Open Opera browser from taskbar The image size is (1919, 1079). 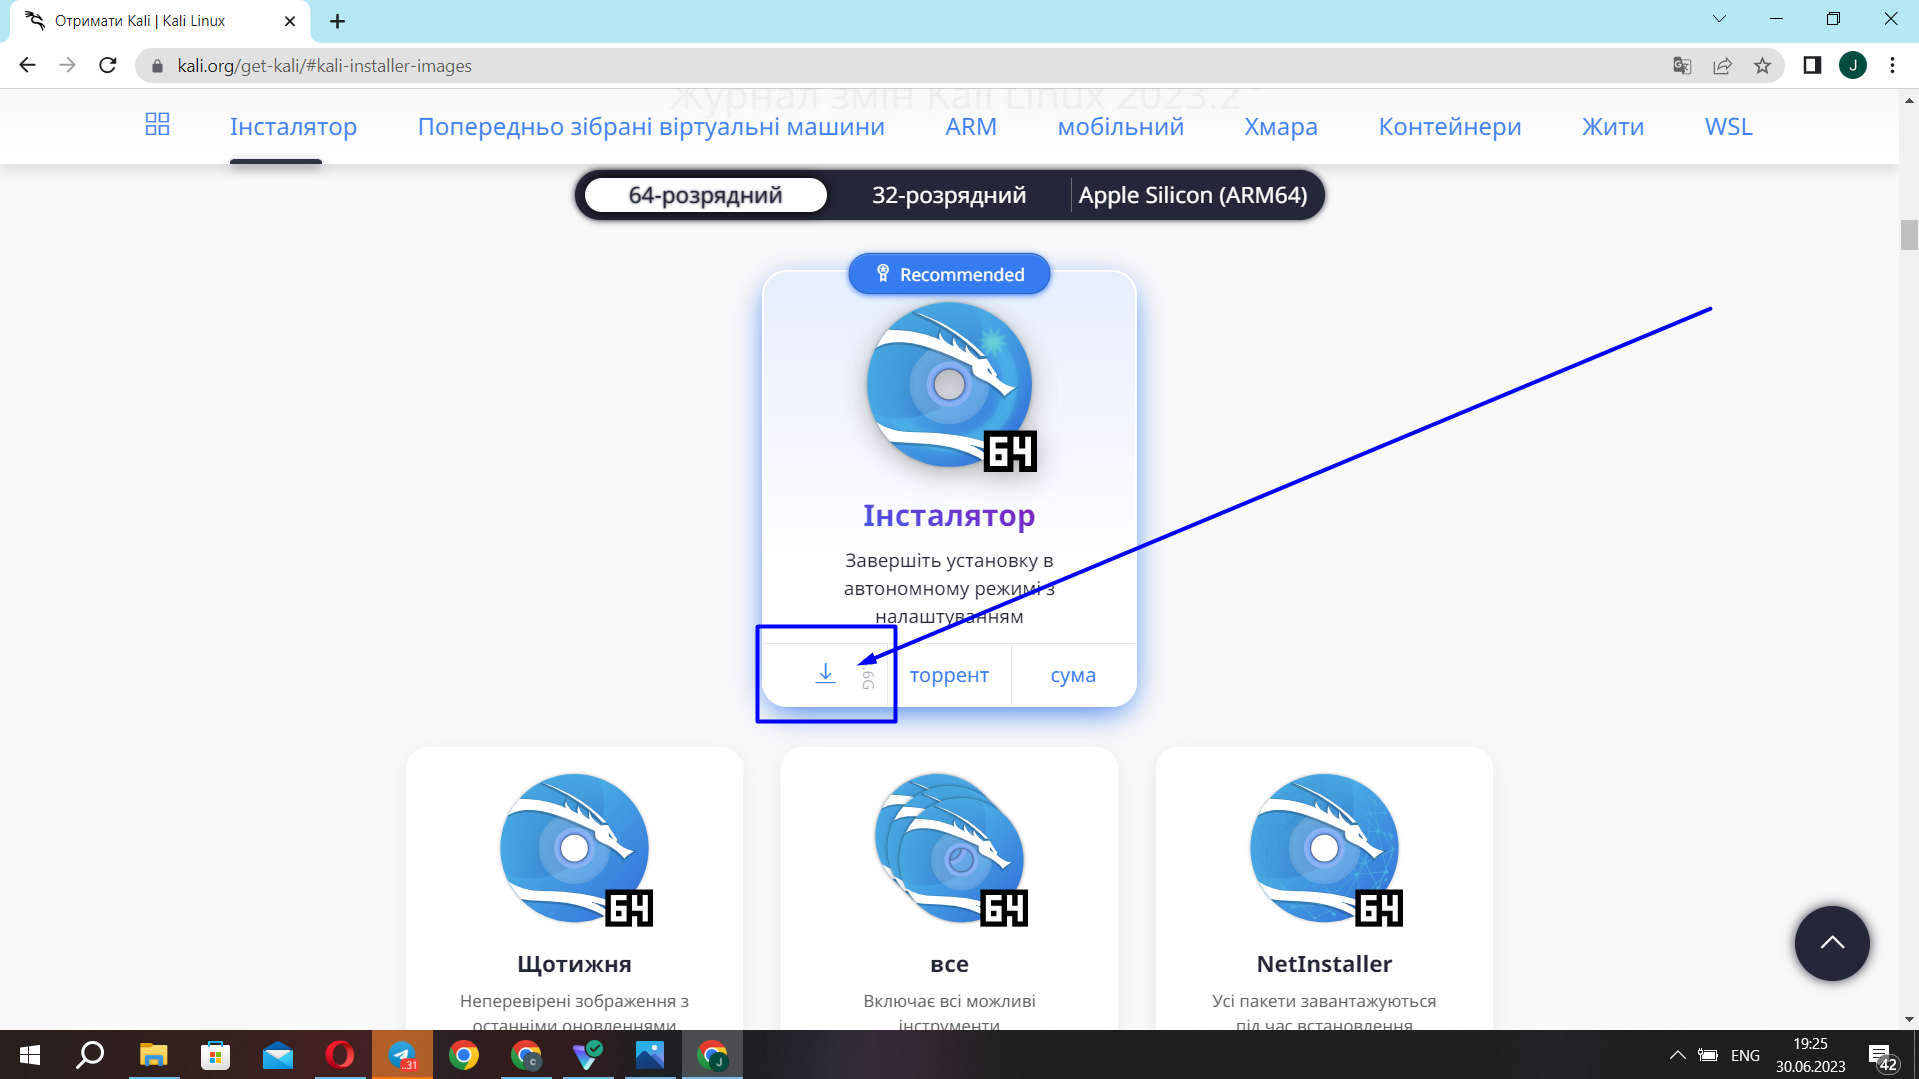point(339,1055)
